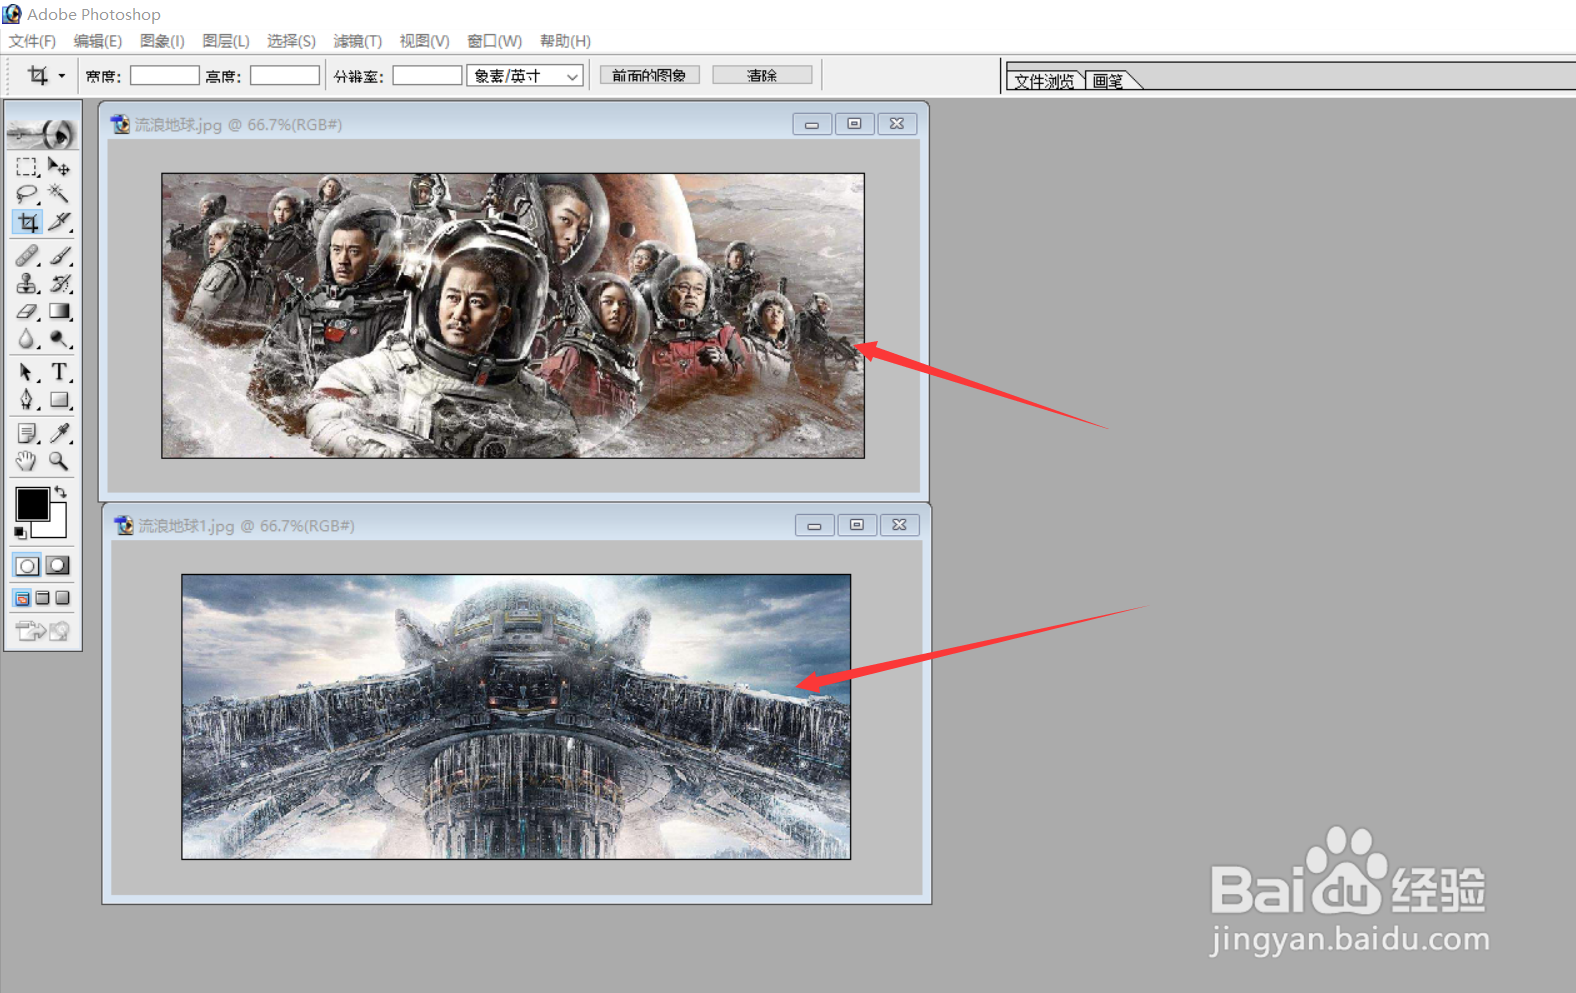The height and width of the screenshot is (993, 1576).
Task: Switch to Standard editing mode
Action: pos(27,565)
